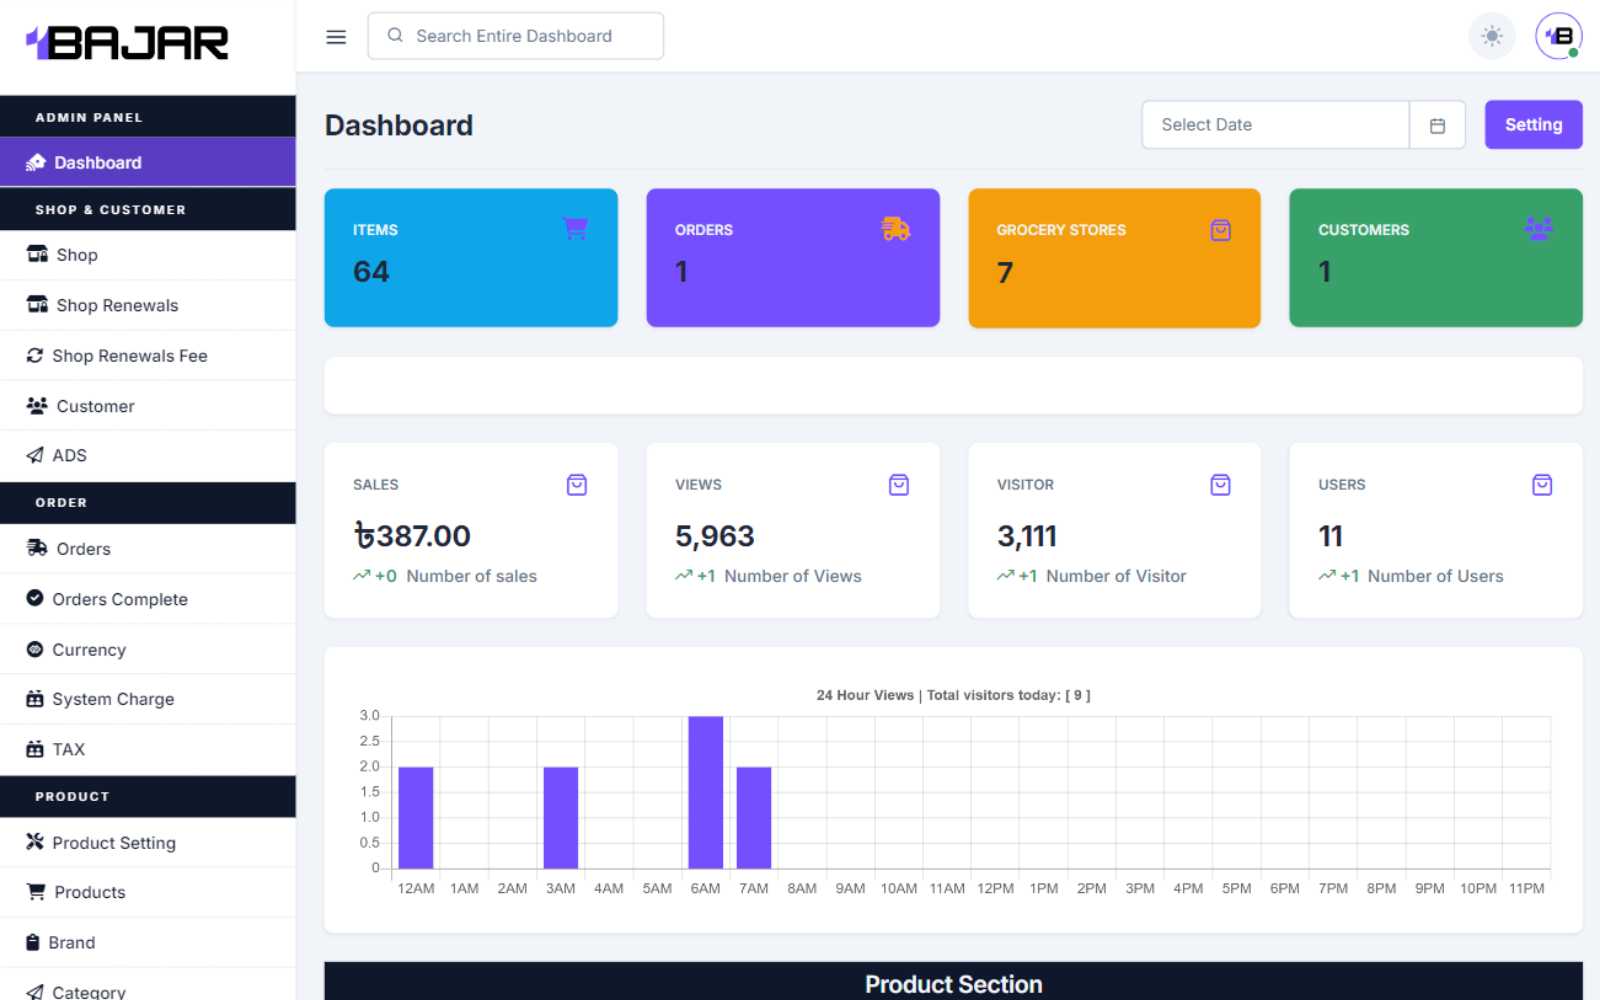
Task: Click the group icon beside Customer
Action: [x=37, y=405]
